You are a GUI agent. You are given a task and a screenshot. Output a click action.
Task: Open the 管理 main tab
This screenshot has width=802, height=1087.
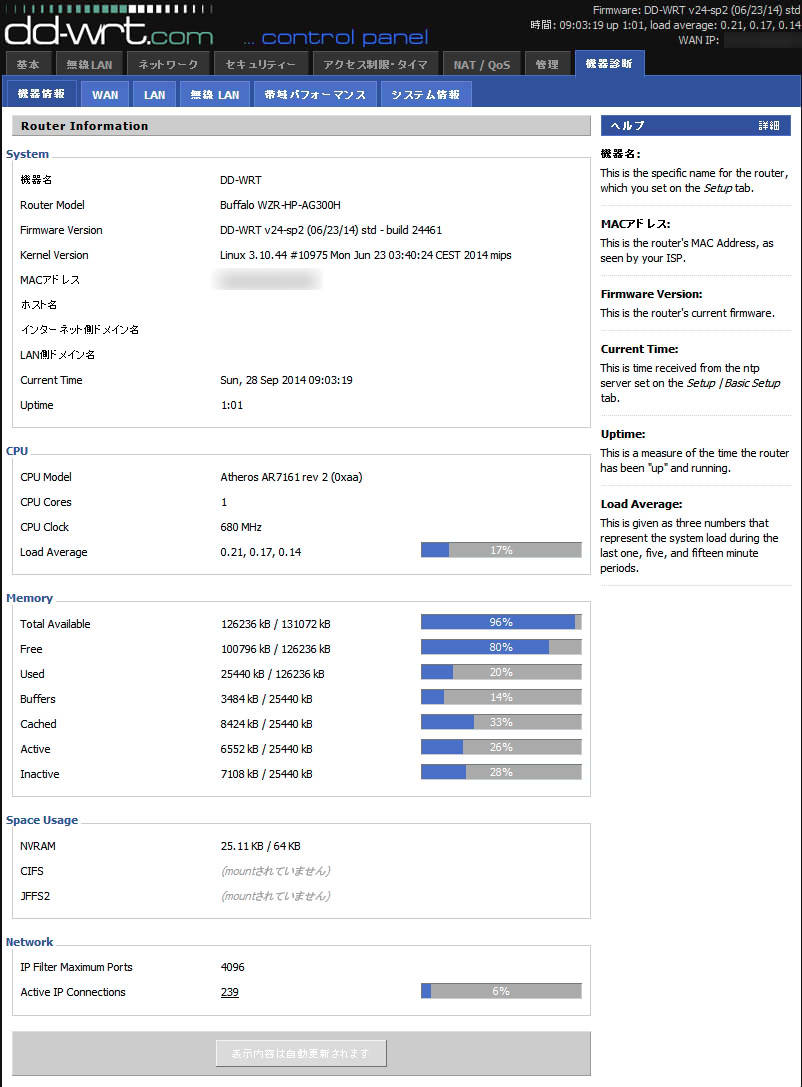tap(547, 64)
